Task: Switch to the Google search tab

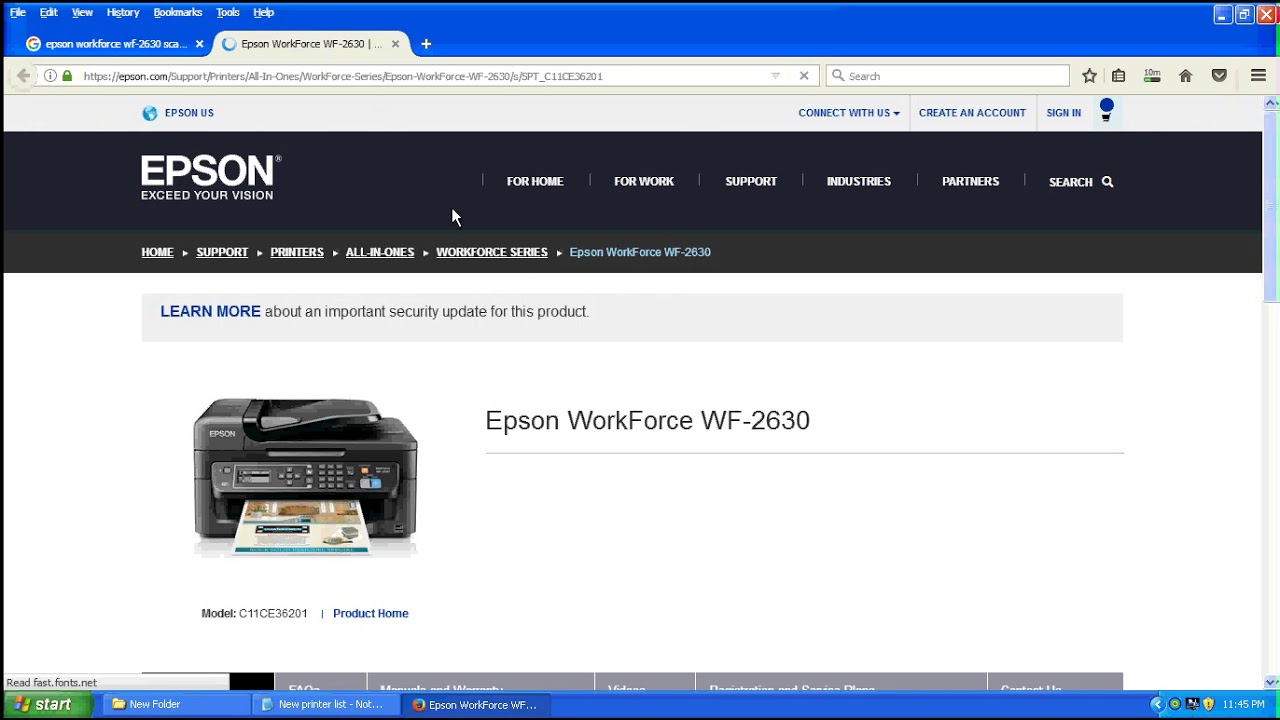Action: click(113, 44)
